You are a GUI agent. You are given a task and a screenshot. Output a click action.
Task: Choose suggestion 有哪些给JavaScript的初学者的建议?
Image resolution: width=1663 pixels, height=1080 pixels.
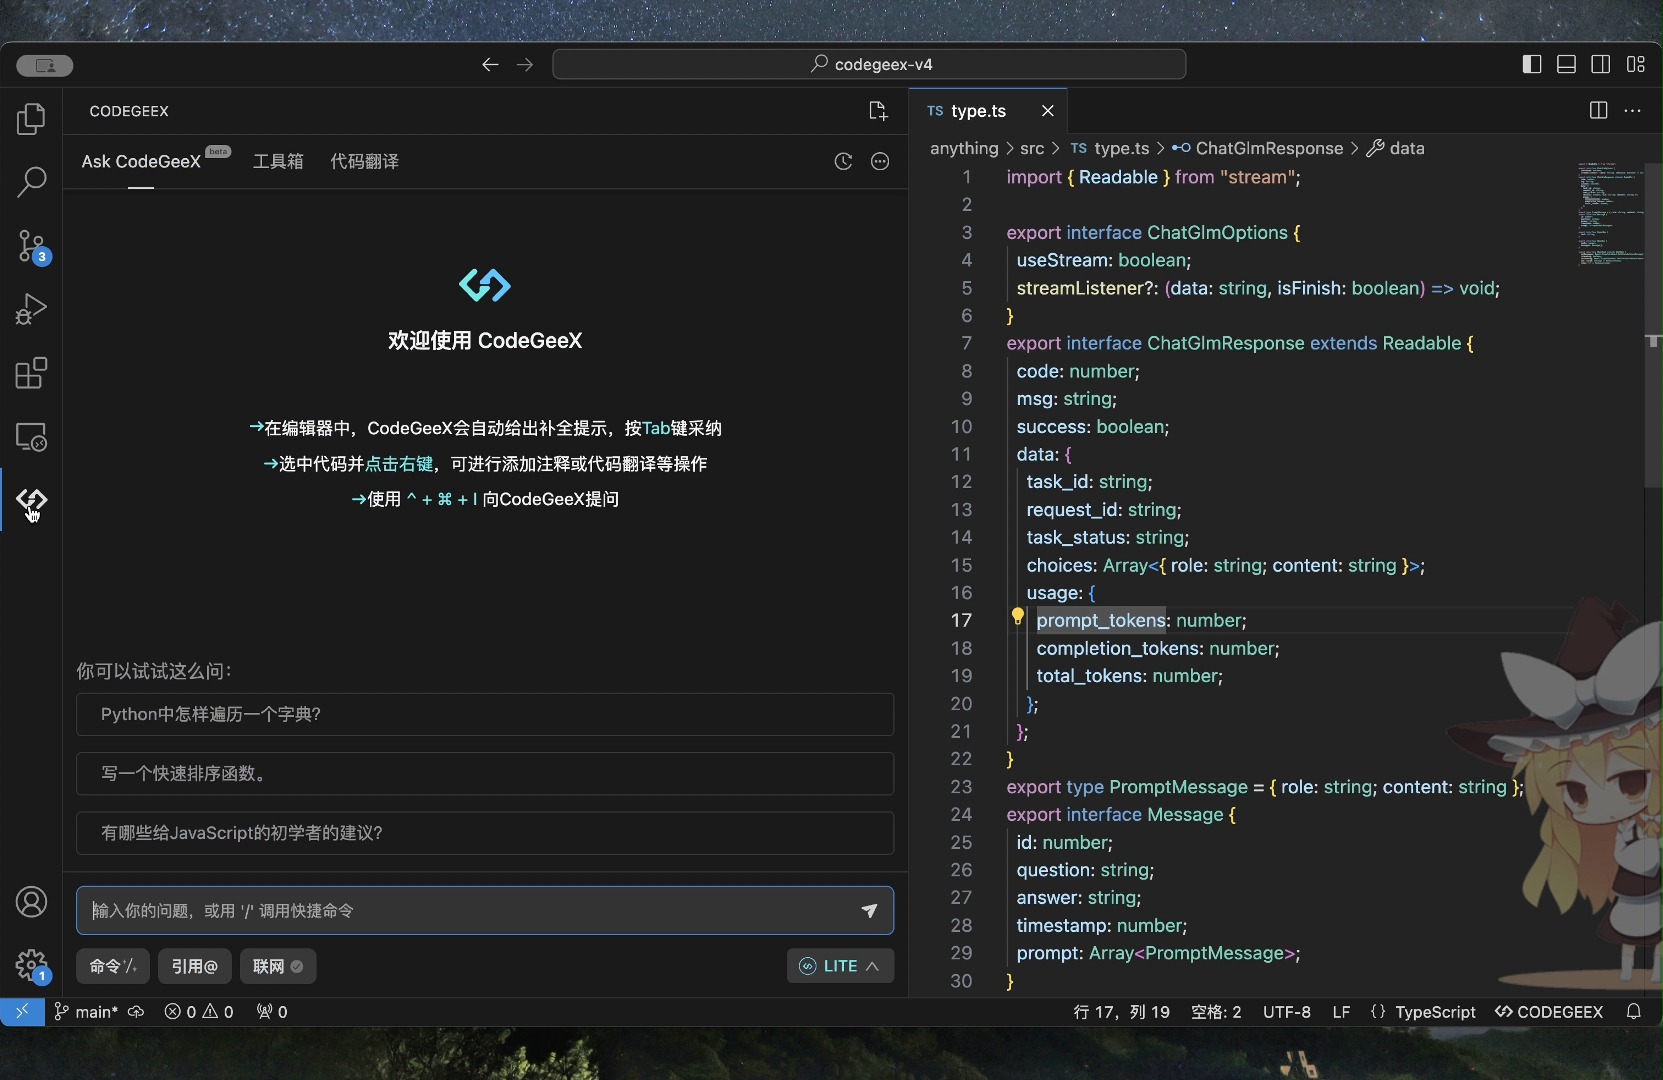tap(485, 833)
